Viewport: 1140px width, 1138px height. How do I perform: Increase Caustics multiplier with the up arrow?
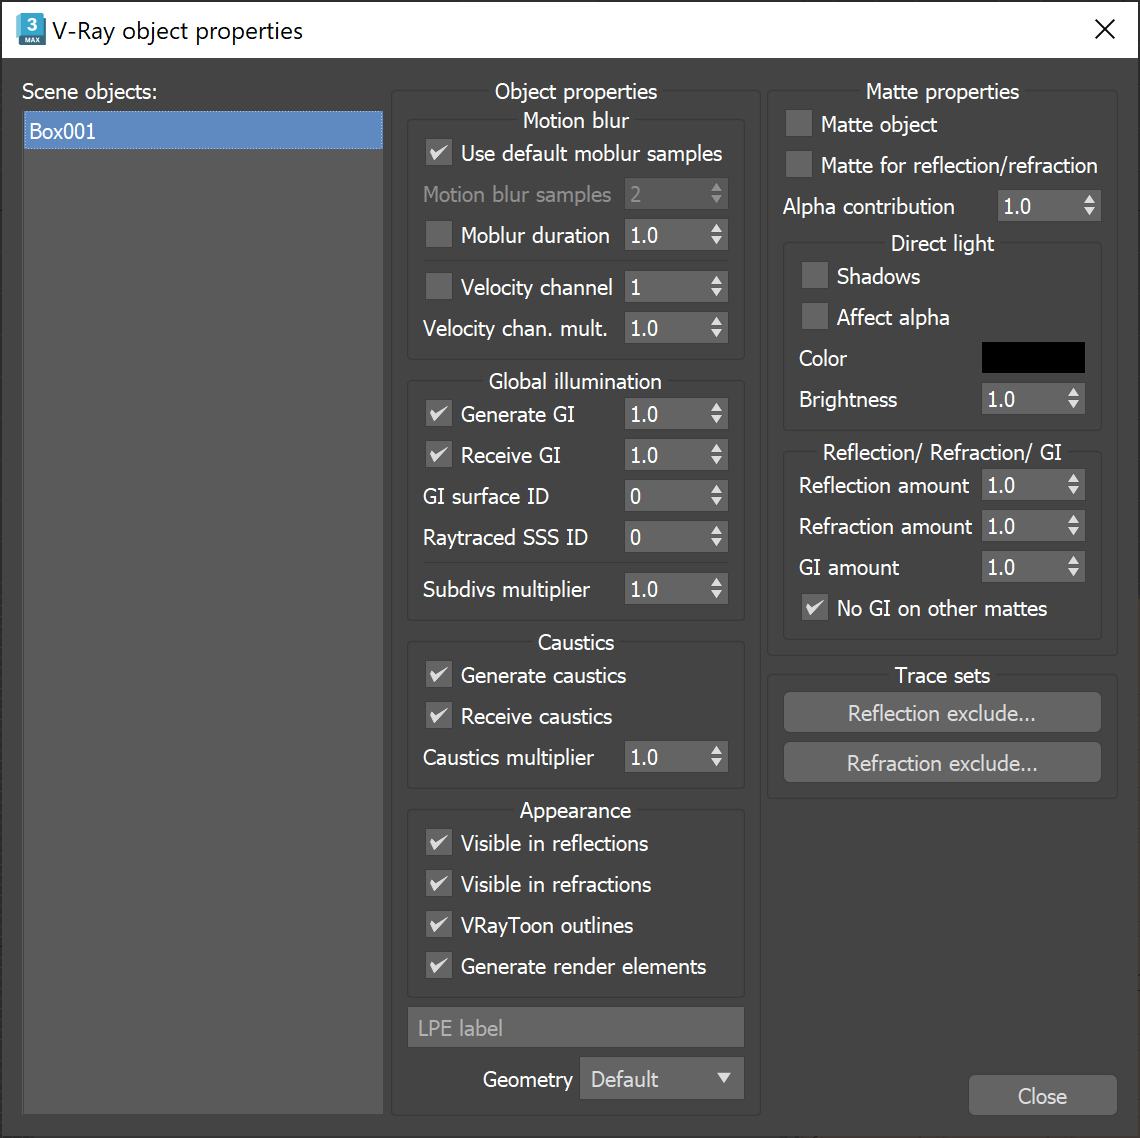718,751
